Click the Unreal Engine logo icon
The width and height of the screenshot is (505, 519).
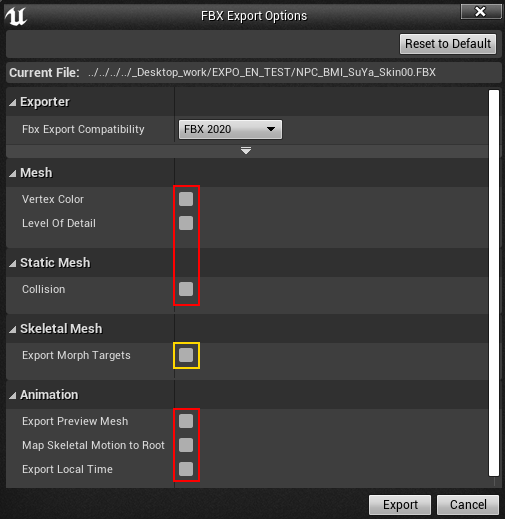[16, 16]
